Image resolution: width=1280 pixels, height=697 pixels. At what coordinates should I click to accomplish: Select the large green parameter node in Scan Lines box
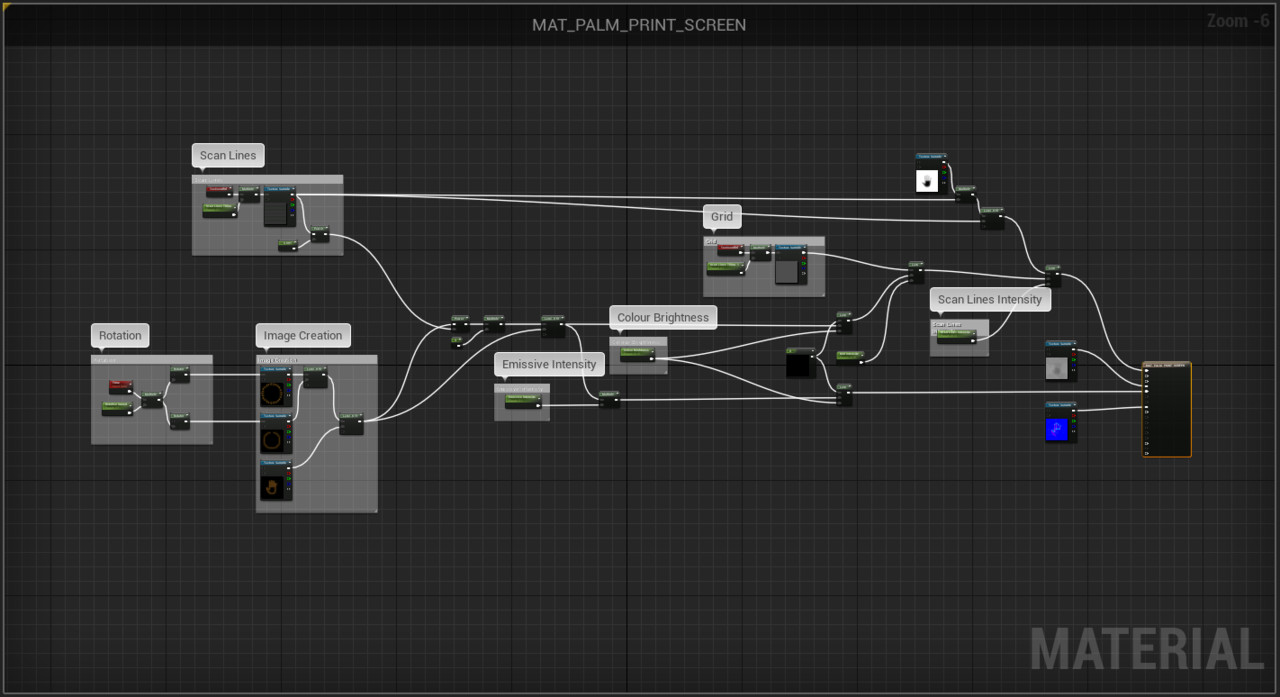click(x=220, y=210)
